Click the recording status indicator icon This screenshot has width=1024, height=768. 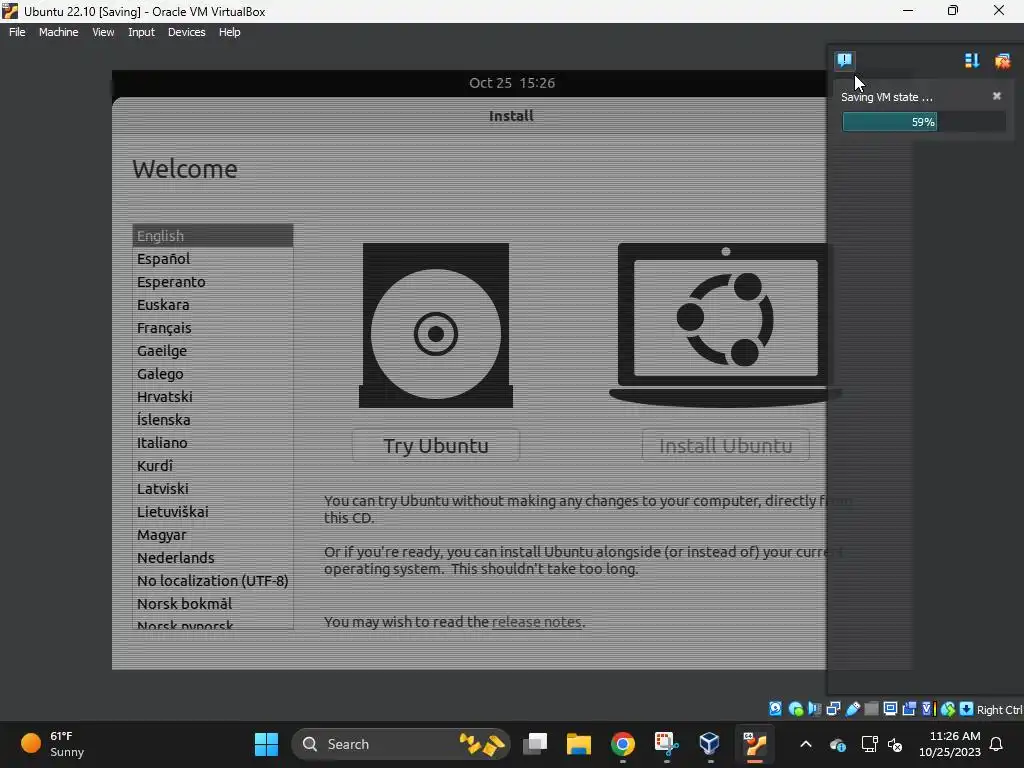(909, 709)
